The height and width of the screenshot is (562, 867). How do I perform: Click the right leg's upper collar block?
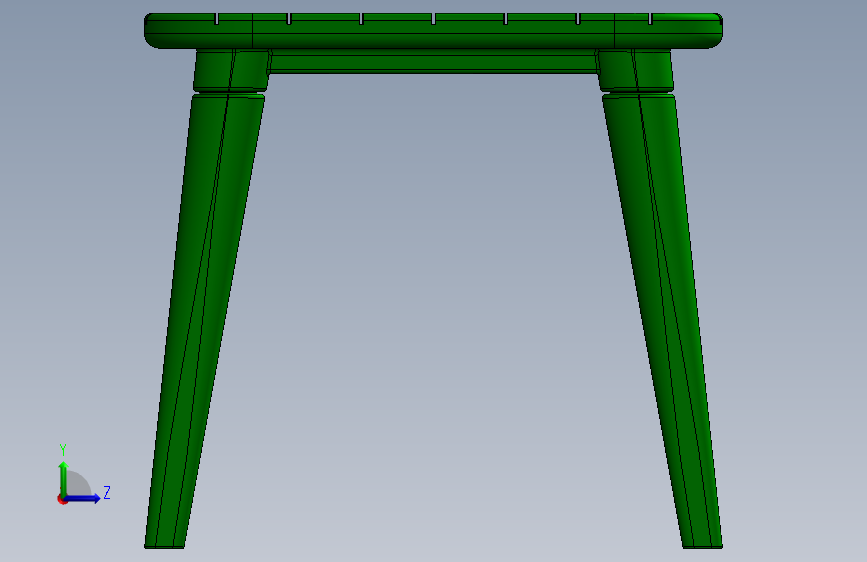pos(636,71)
